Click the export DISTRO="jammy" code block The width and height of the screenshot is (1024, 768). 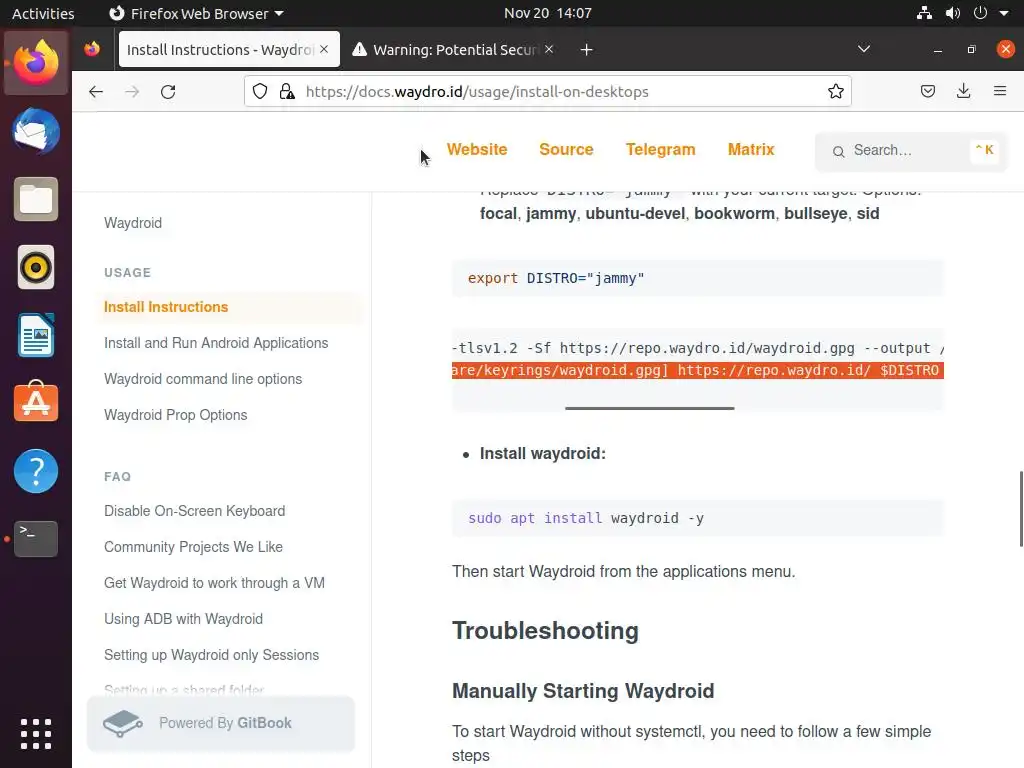coord(697,278)
